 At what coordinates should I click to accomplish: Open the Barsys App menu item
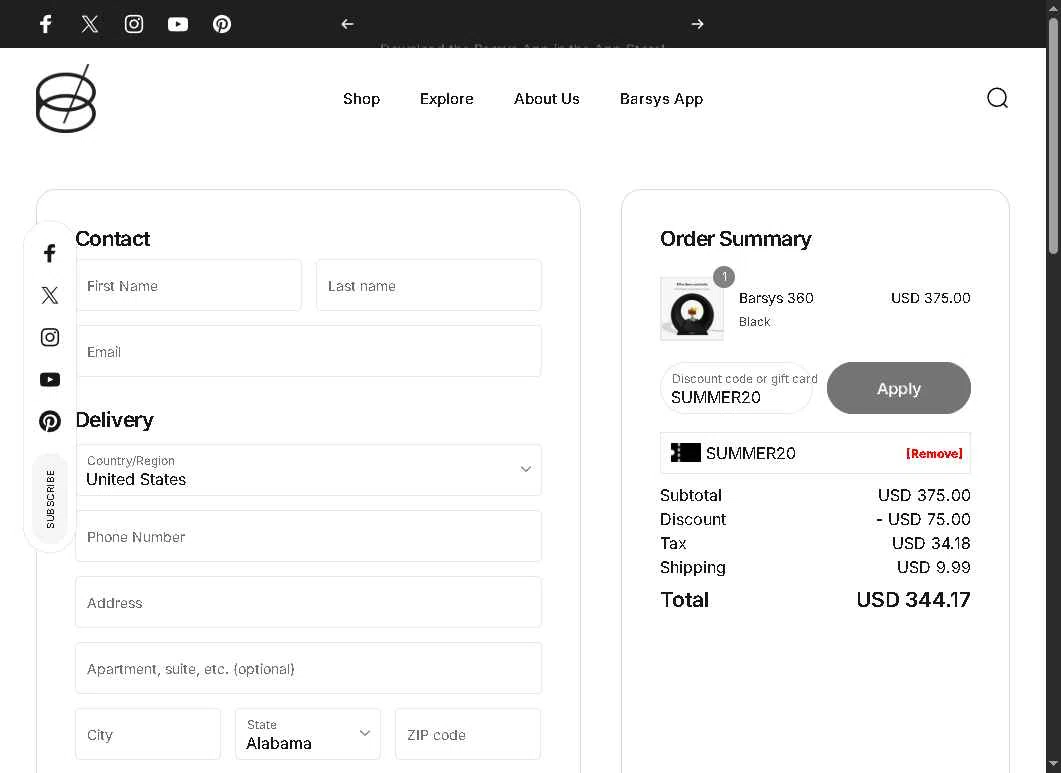tap(661, 99)
